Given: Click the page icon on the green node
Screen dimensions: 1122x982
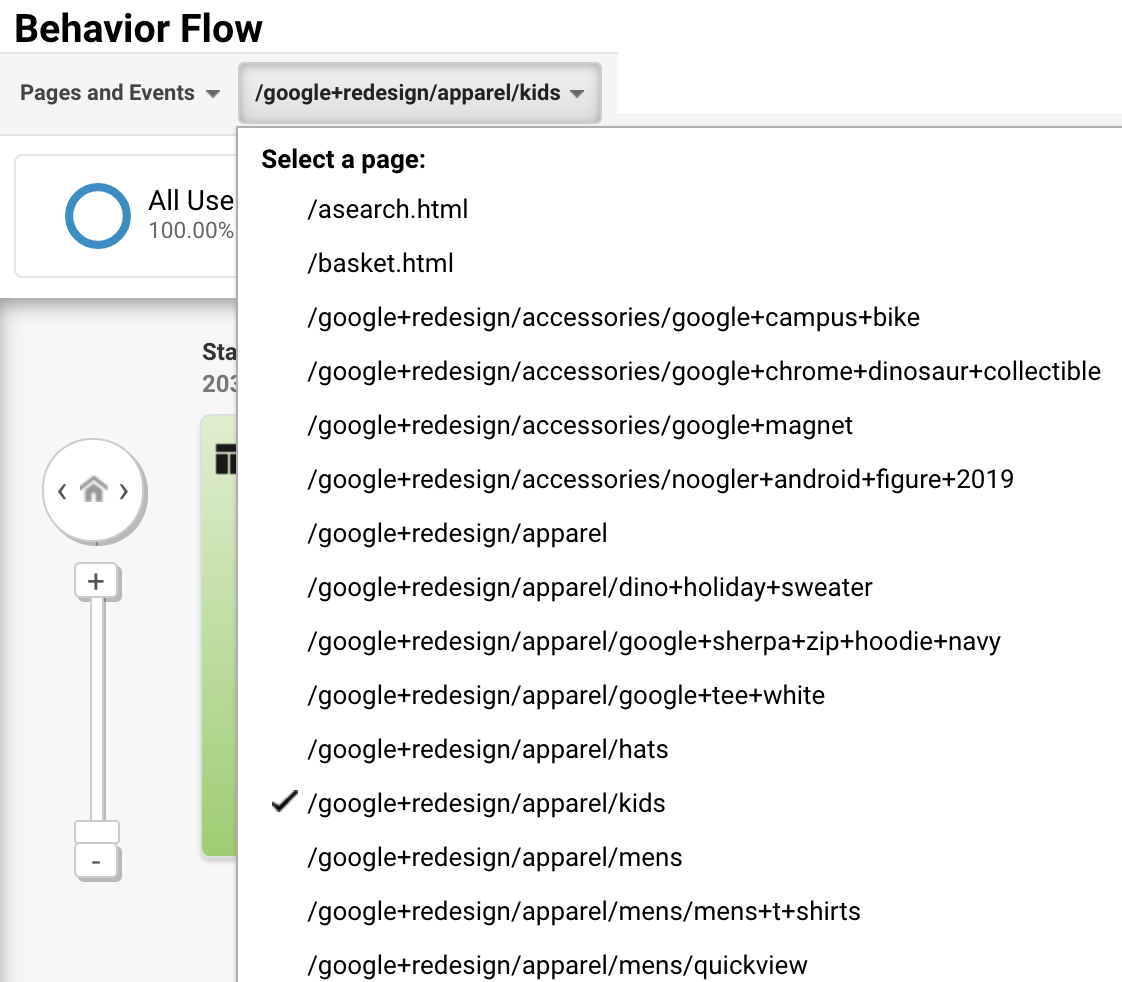Looking at the screenshot, I should click(x=225, y=459).
